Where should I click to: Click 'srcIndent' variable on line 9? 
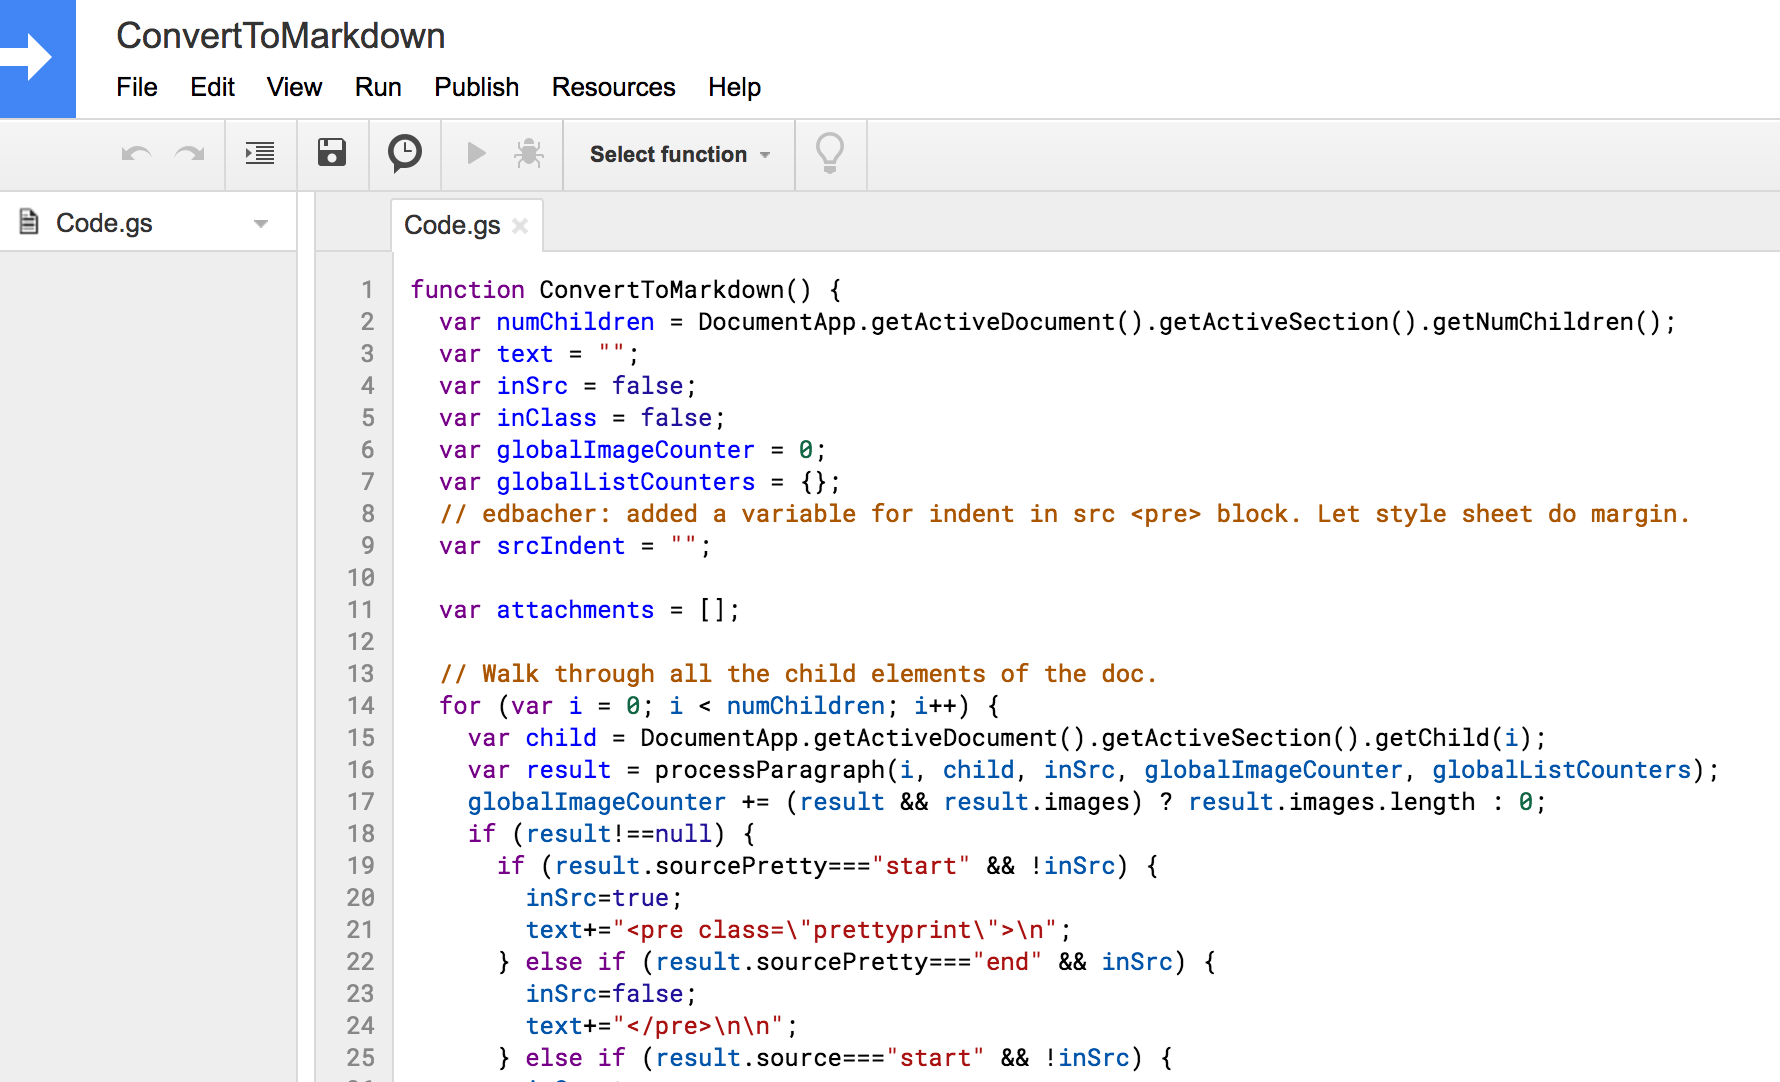click(560, 546)
